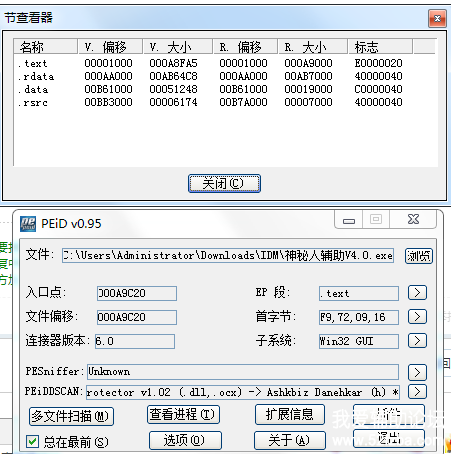
Task: Click the 子系统 field Win32 GUI
Action: (359, 341)
